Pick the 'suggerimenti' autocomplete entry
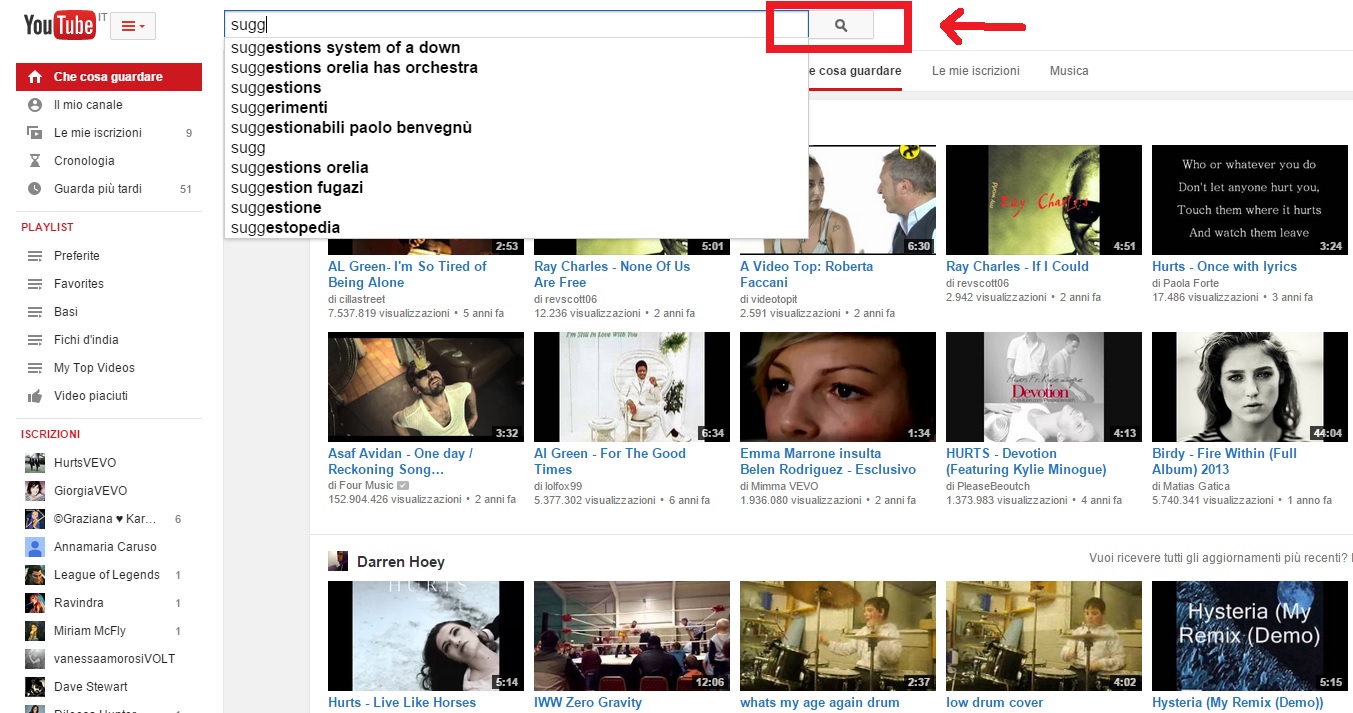 pos(516,107)
